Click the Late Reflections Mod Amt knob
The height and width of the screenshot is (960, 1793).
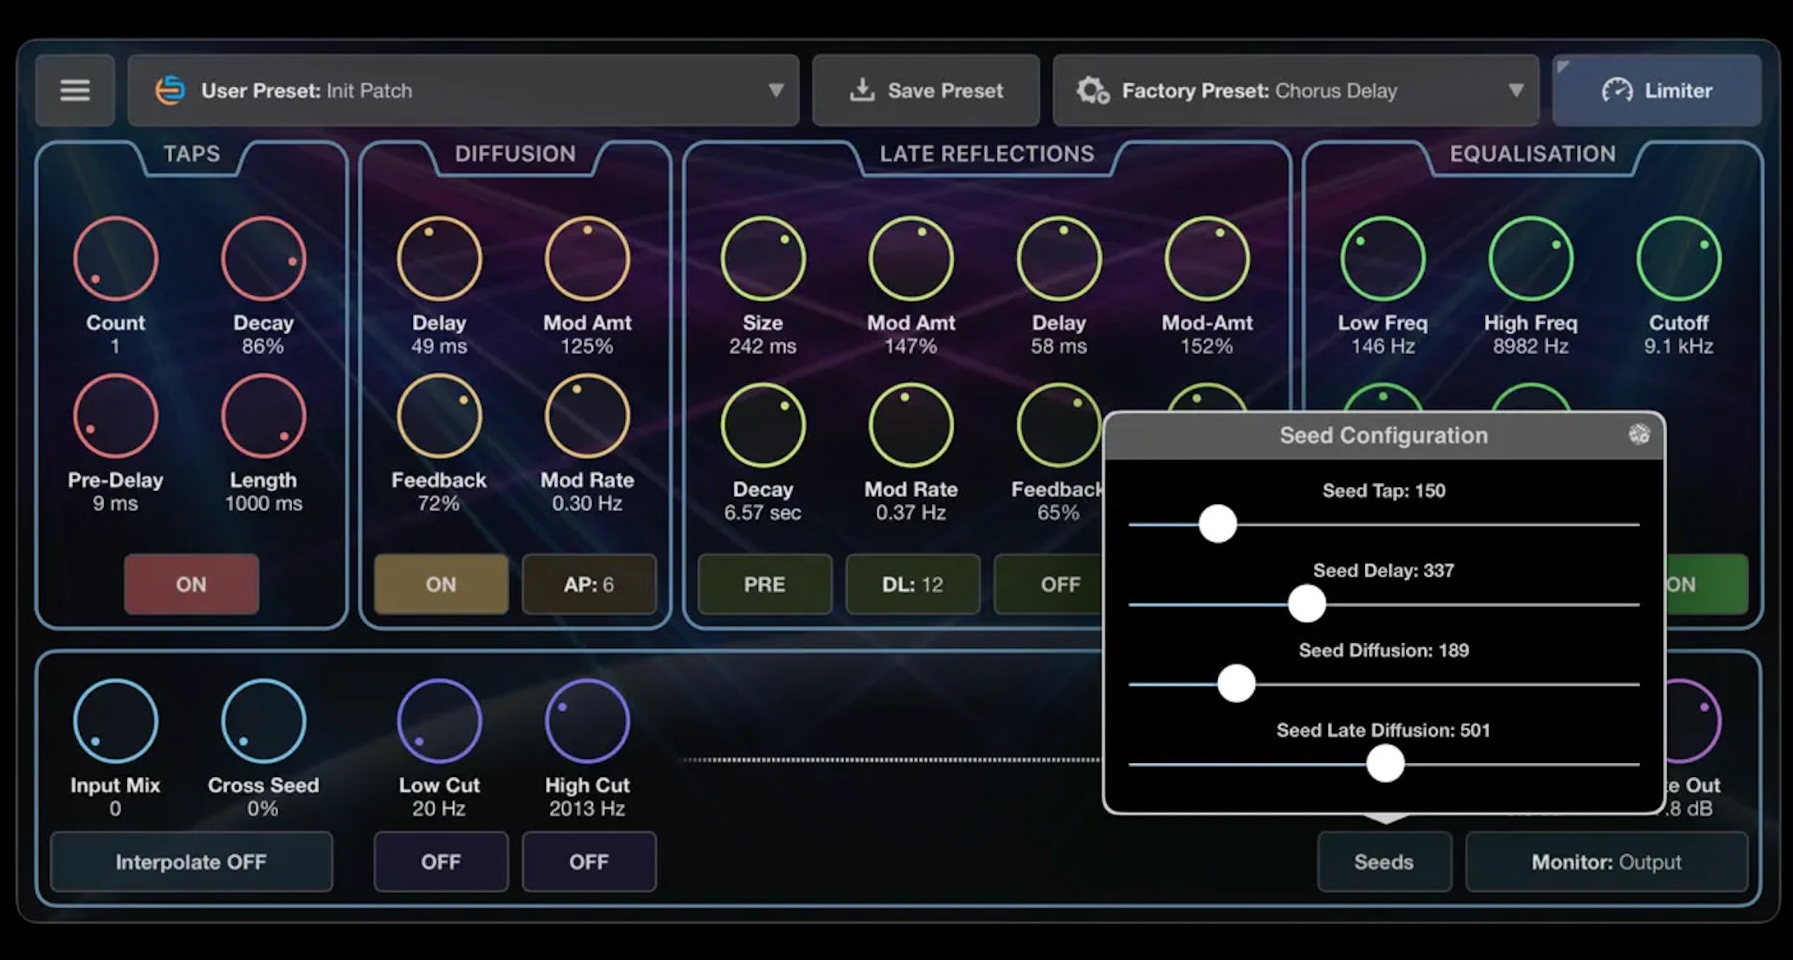pos(911,259)
